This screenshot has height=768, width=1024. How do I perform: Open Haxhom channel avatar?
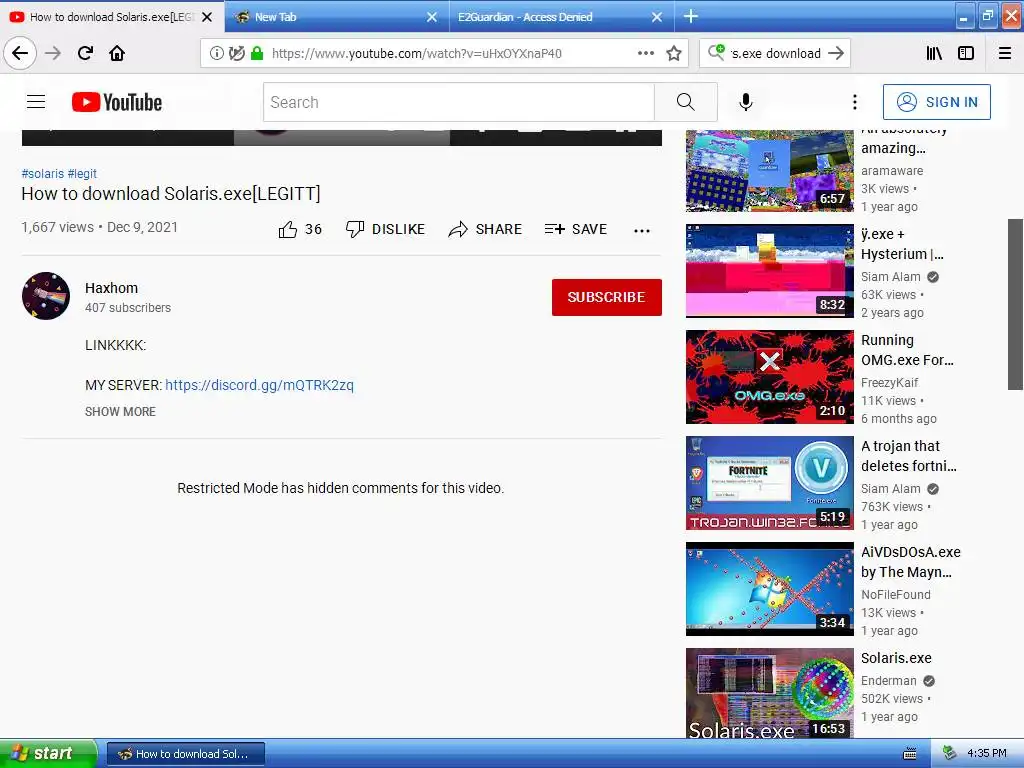(46, 296)
